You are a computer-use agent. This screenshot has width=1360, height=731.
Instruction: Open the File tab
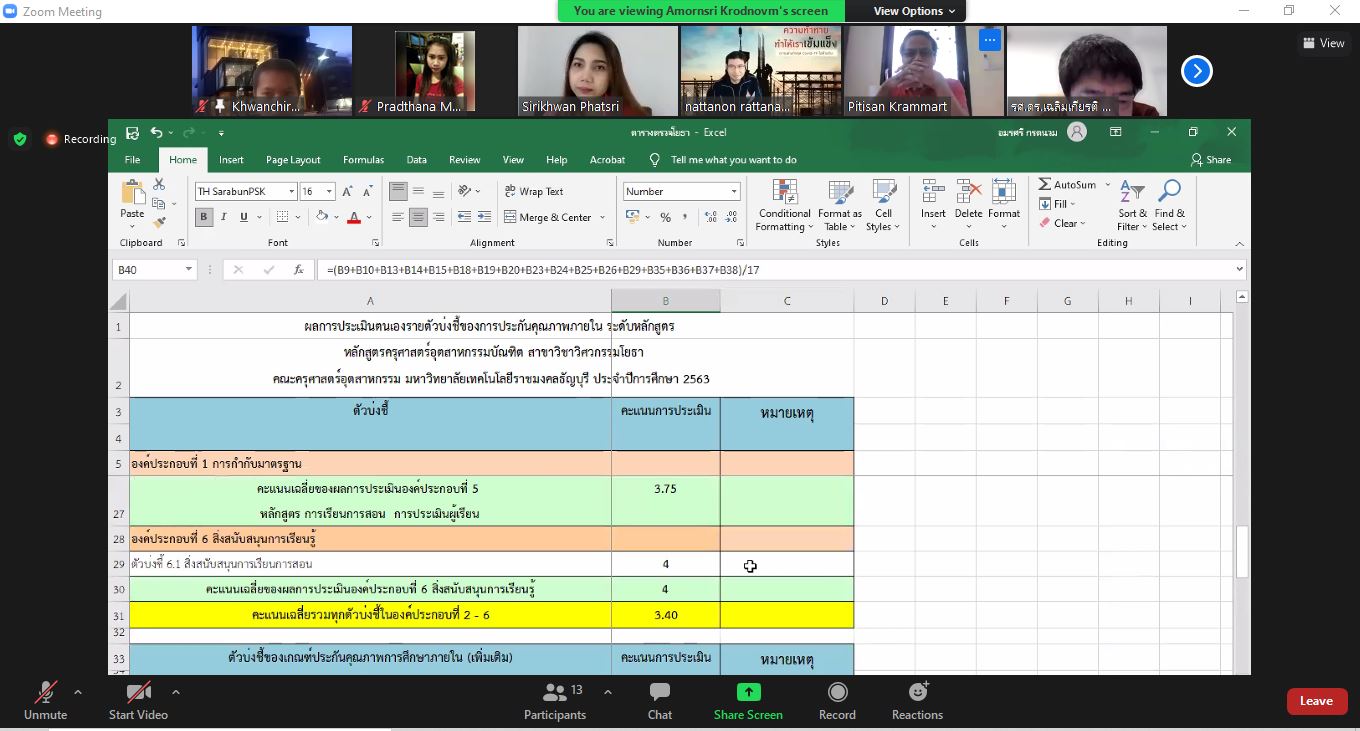tap(132, 160)
